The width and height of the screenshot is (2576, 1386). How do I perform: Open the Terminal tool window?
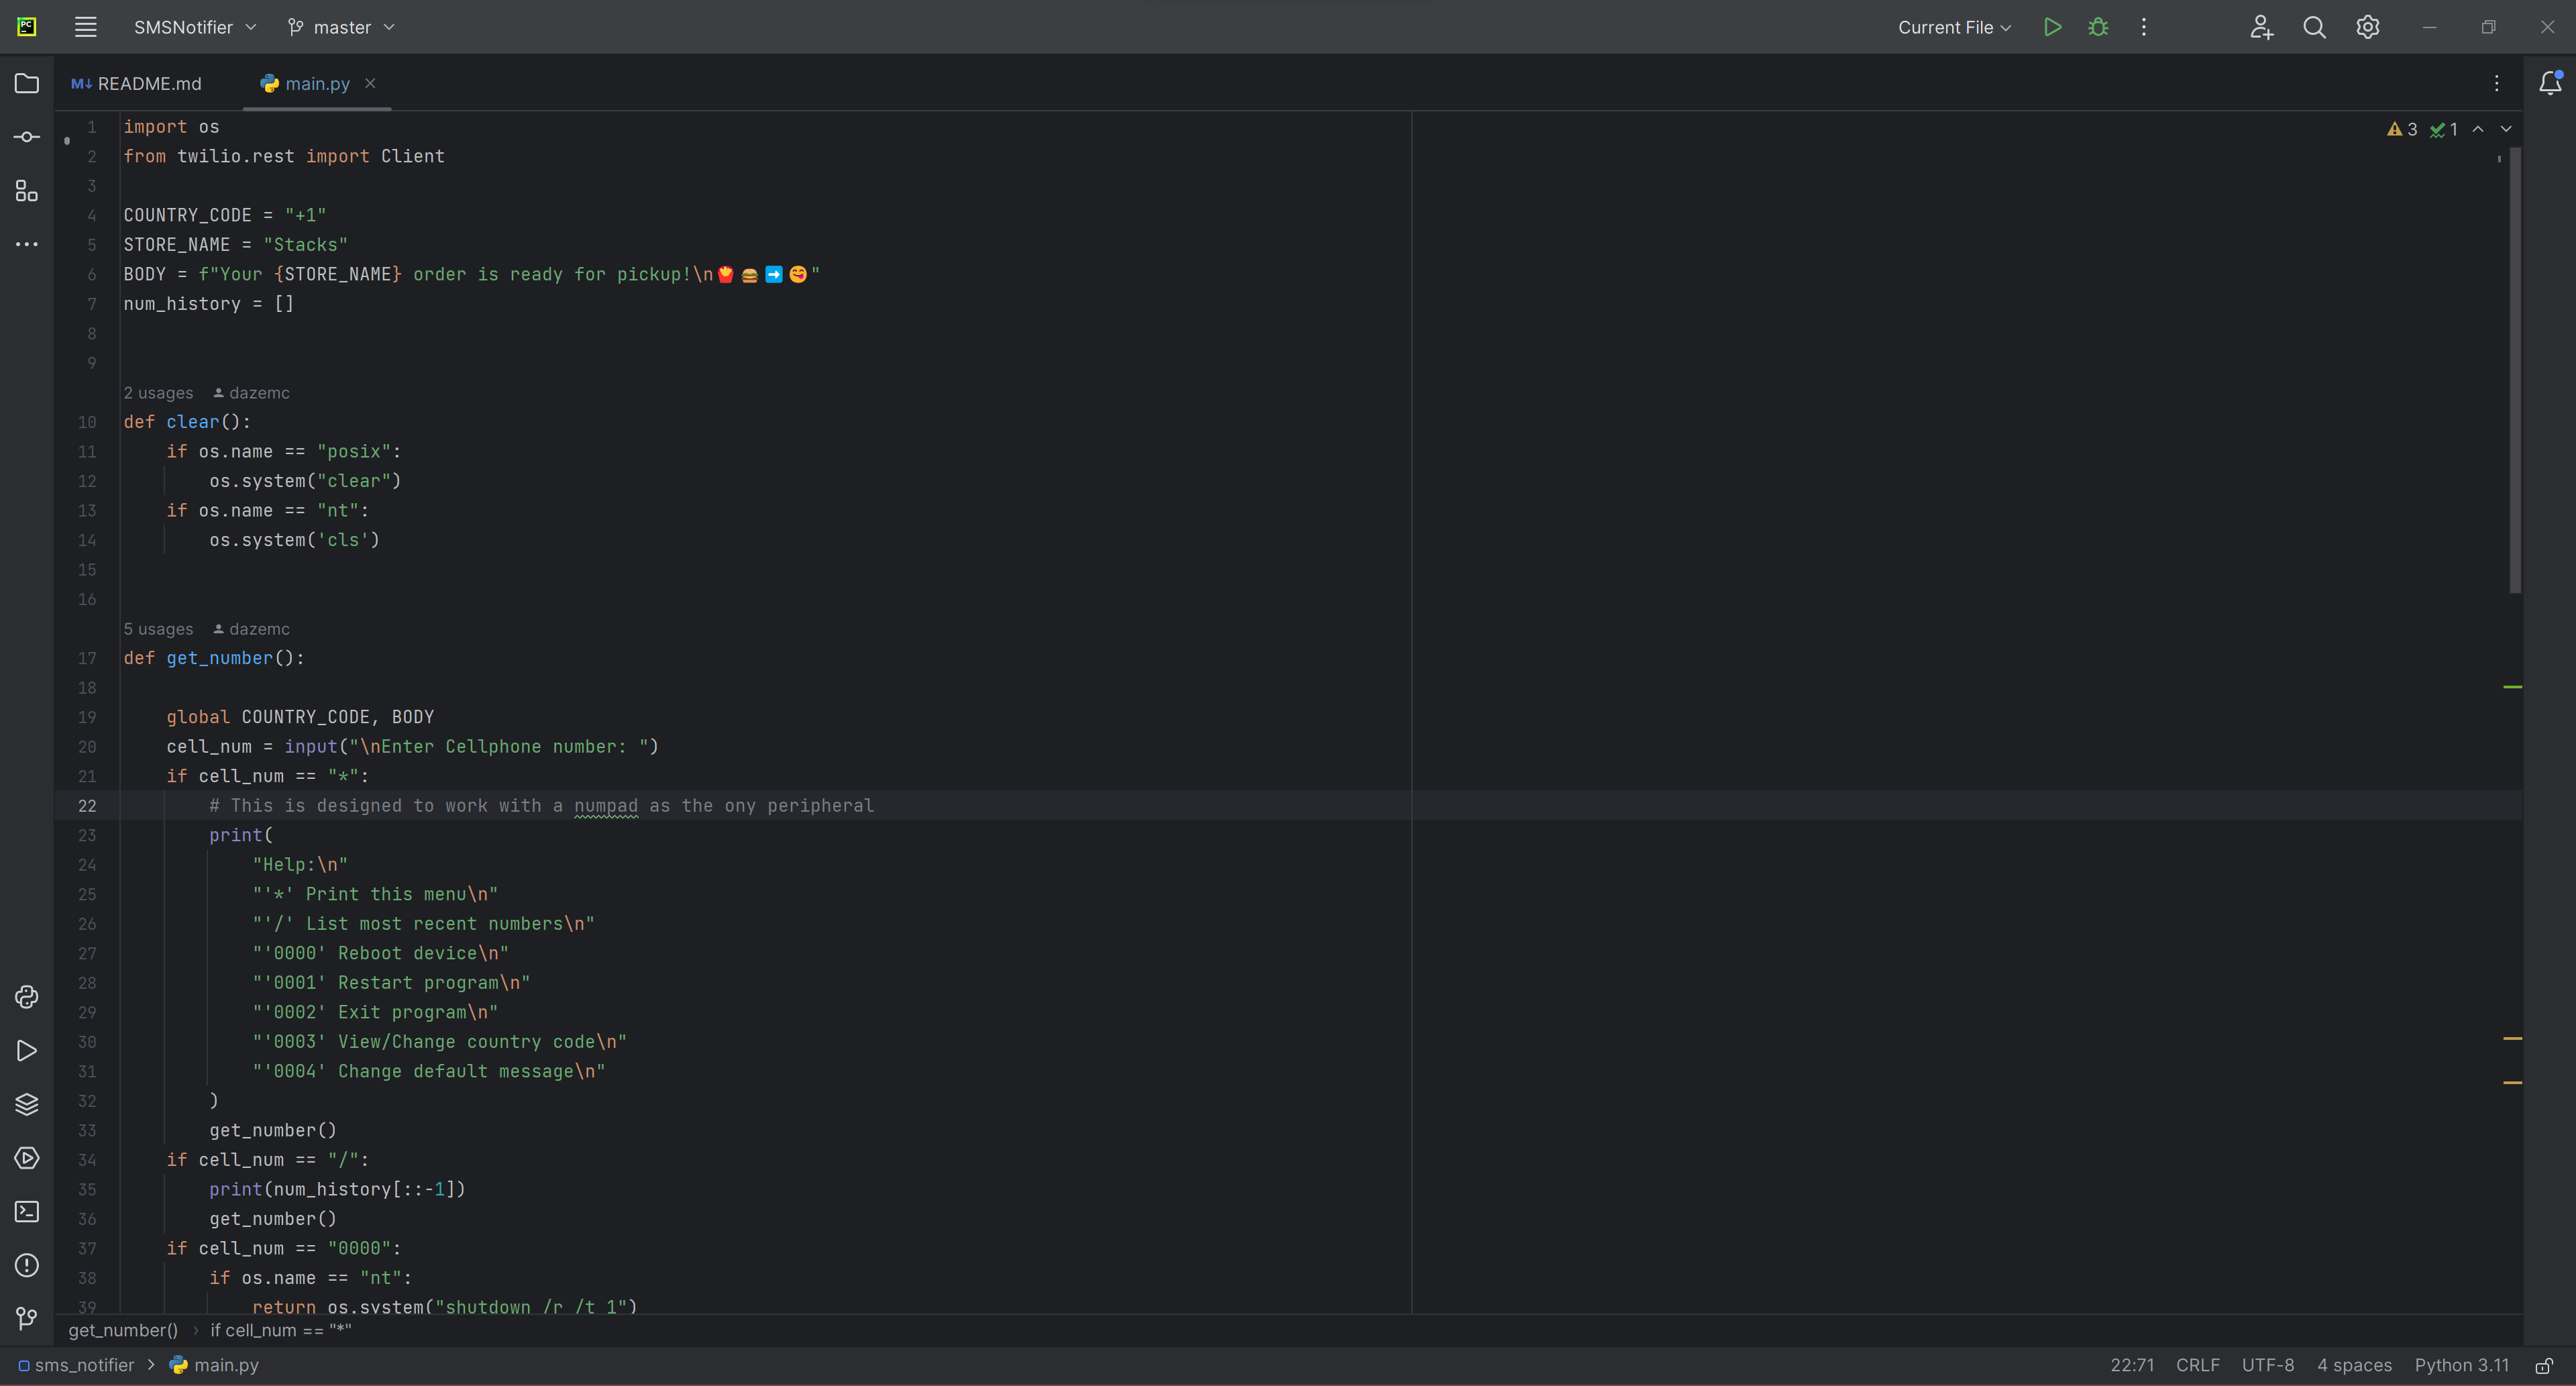(x=27, y=1212)
